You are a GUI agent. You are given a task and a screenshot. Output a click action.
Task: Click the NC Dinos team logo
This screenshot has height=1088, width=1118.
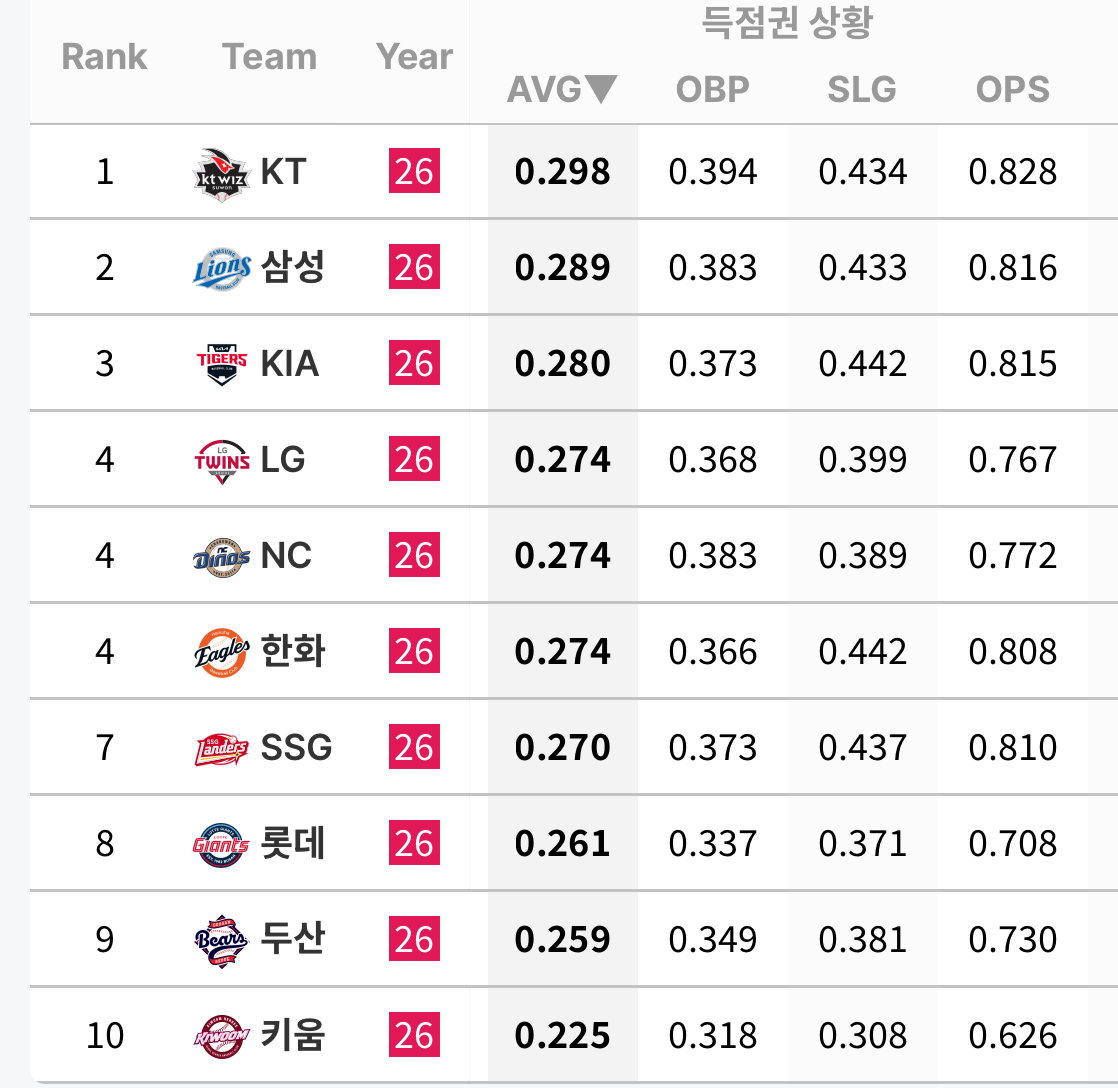click(x=222, y=557)
